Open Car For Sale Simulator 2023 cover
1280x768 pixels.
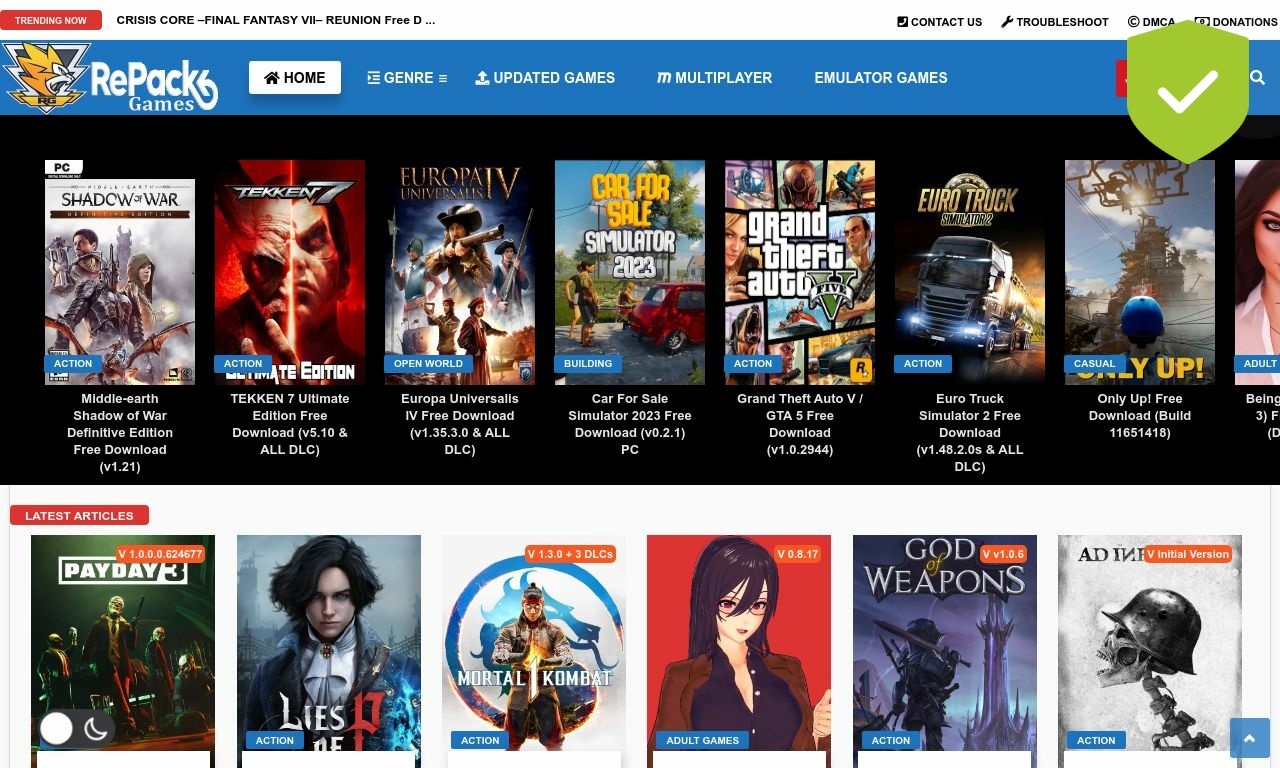[630, 272]
